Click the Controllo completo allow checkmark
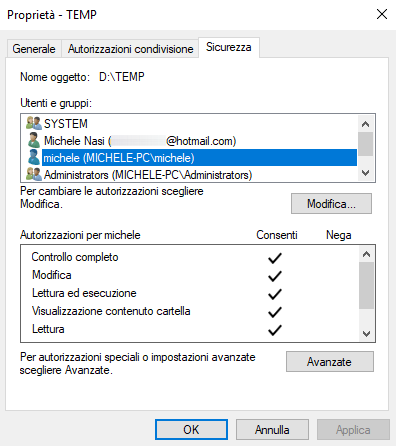Screen dimensions: 396x446 [275, 258]
